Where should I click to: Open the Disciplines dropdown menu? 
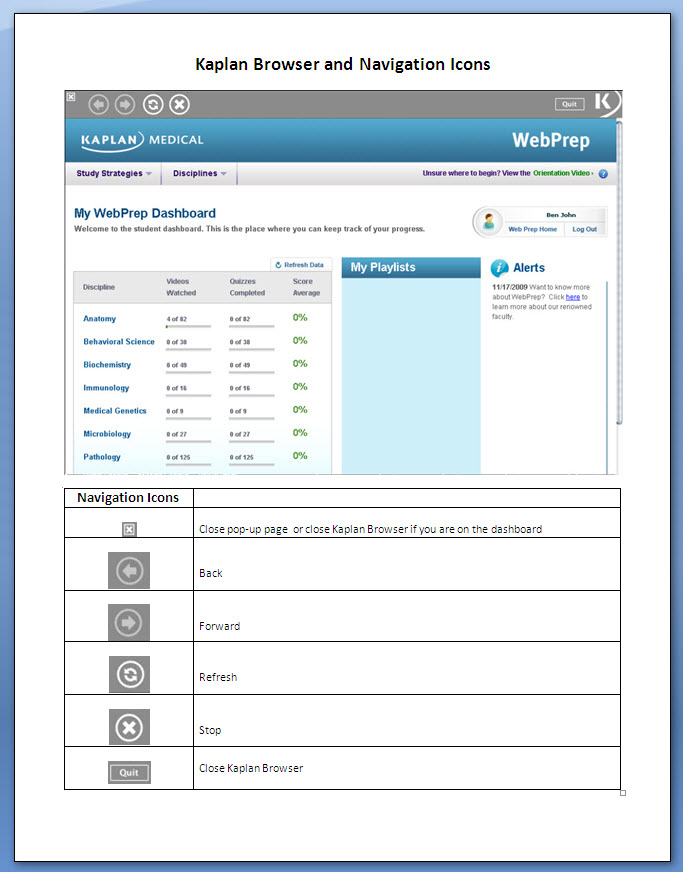(x=199, y=174)
